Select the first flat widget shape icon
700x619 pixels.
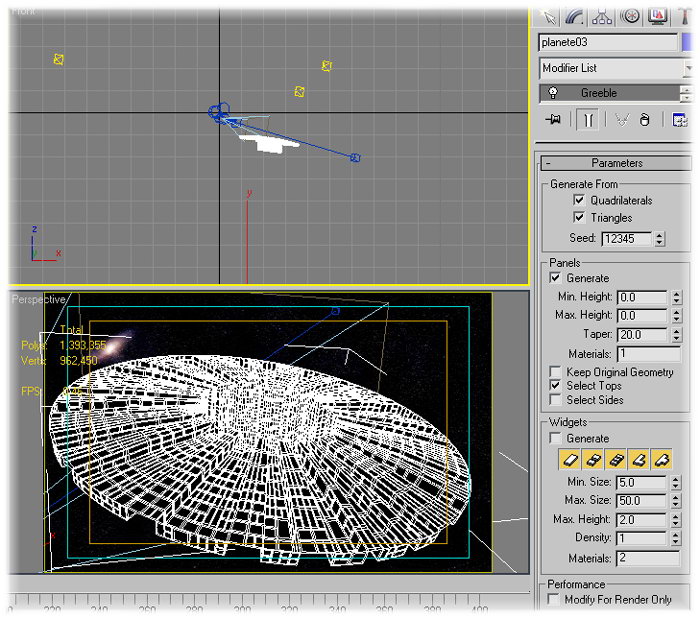coord(568,460)
